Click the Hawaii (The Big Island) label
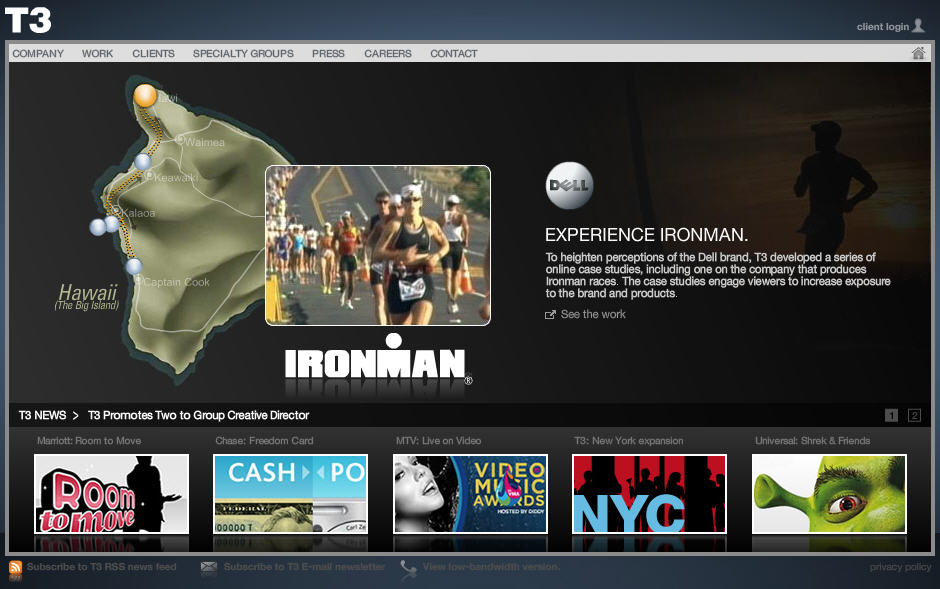Viewport: 940px width, 589px height. pyautogui.click(x=87, y=297)
